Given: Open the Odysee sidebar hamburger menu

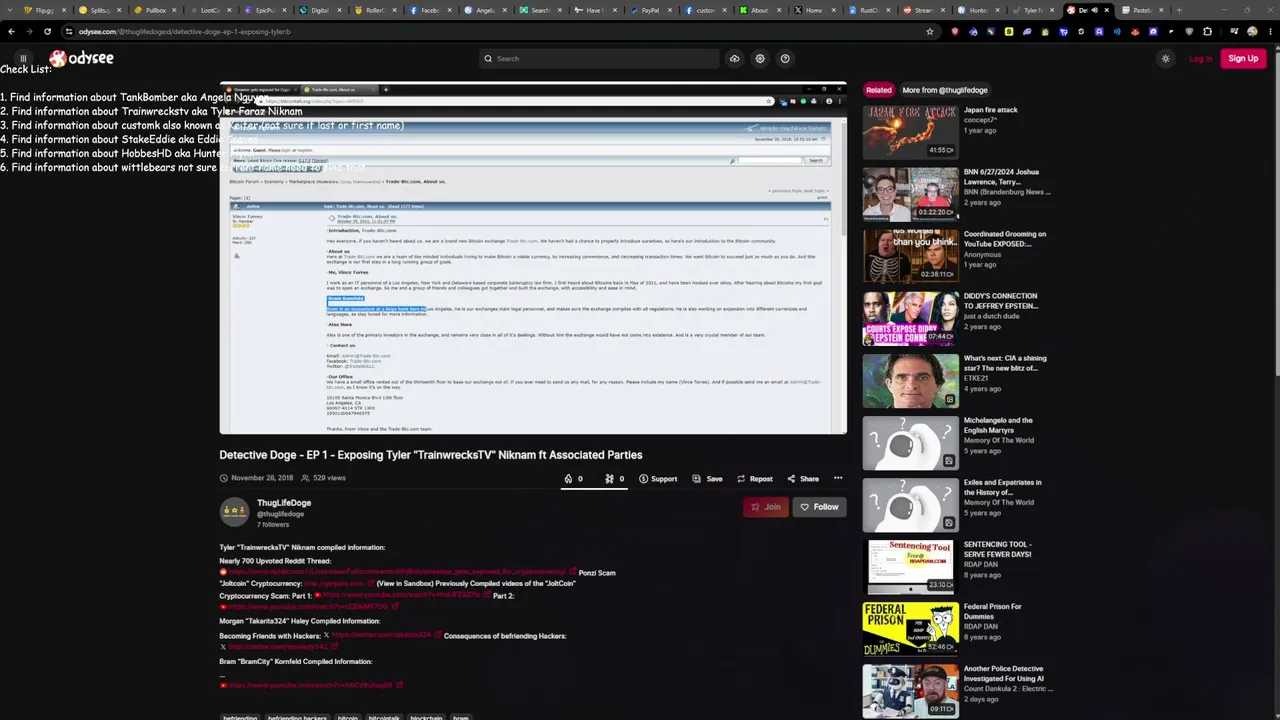Looking at the screenshot, I should [23, 58].
